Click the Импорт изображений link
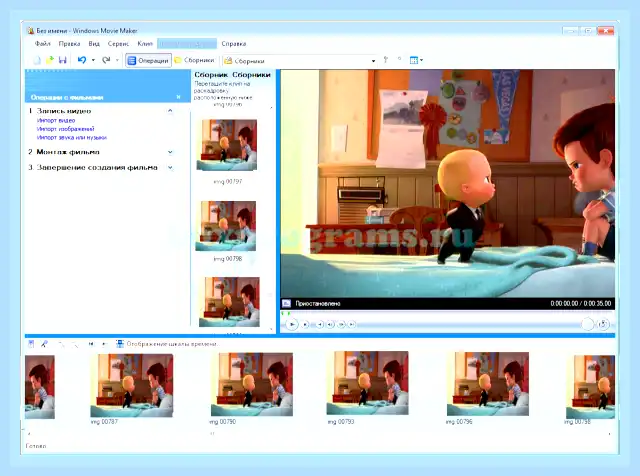This screenshot has width=640, height=476. (x=66, y=129)
